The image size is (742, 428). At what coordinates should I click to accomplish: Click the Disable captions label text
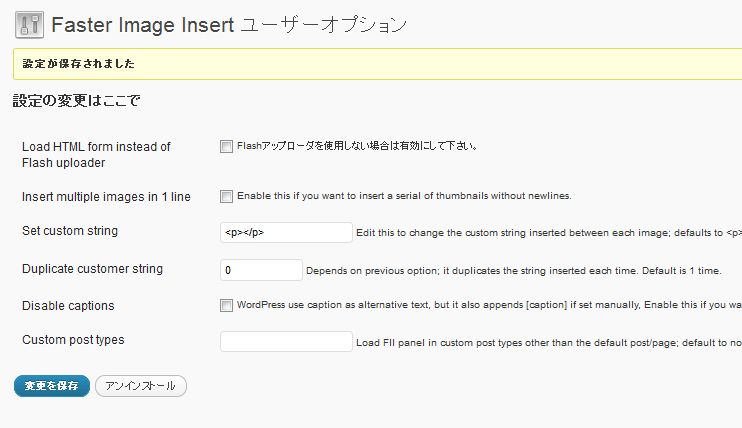pos(68,306)
